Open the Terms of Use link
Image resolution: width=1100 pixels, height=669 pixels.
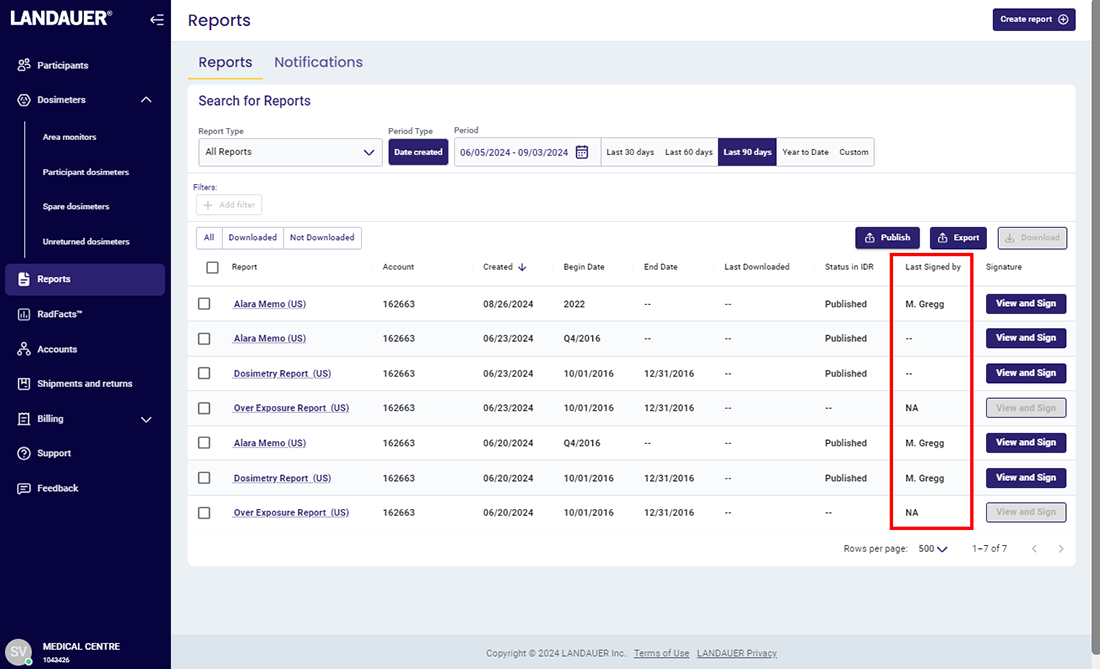661,653
